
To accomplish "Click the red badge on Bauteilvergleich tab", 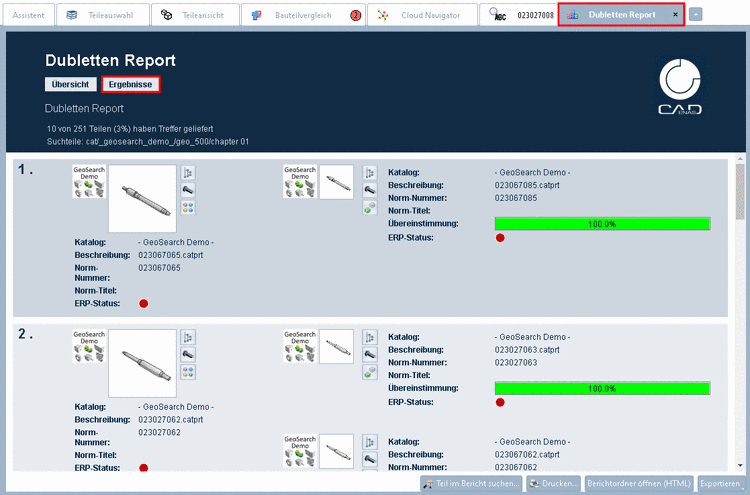I will (x=355, y=15).
